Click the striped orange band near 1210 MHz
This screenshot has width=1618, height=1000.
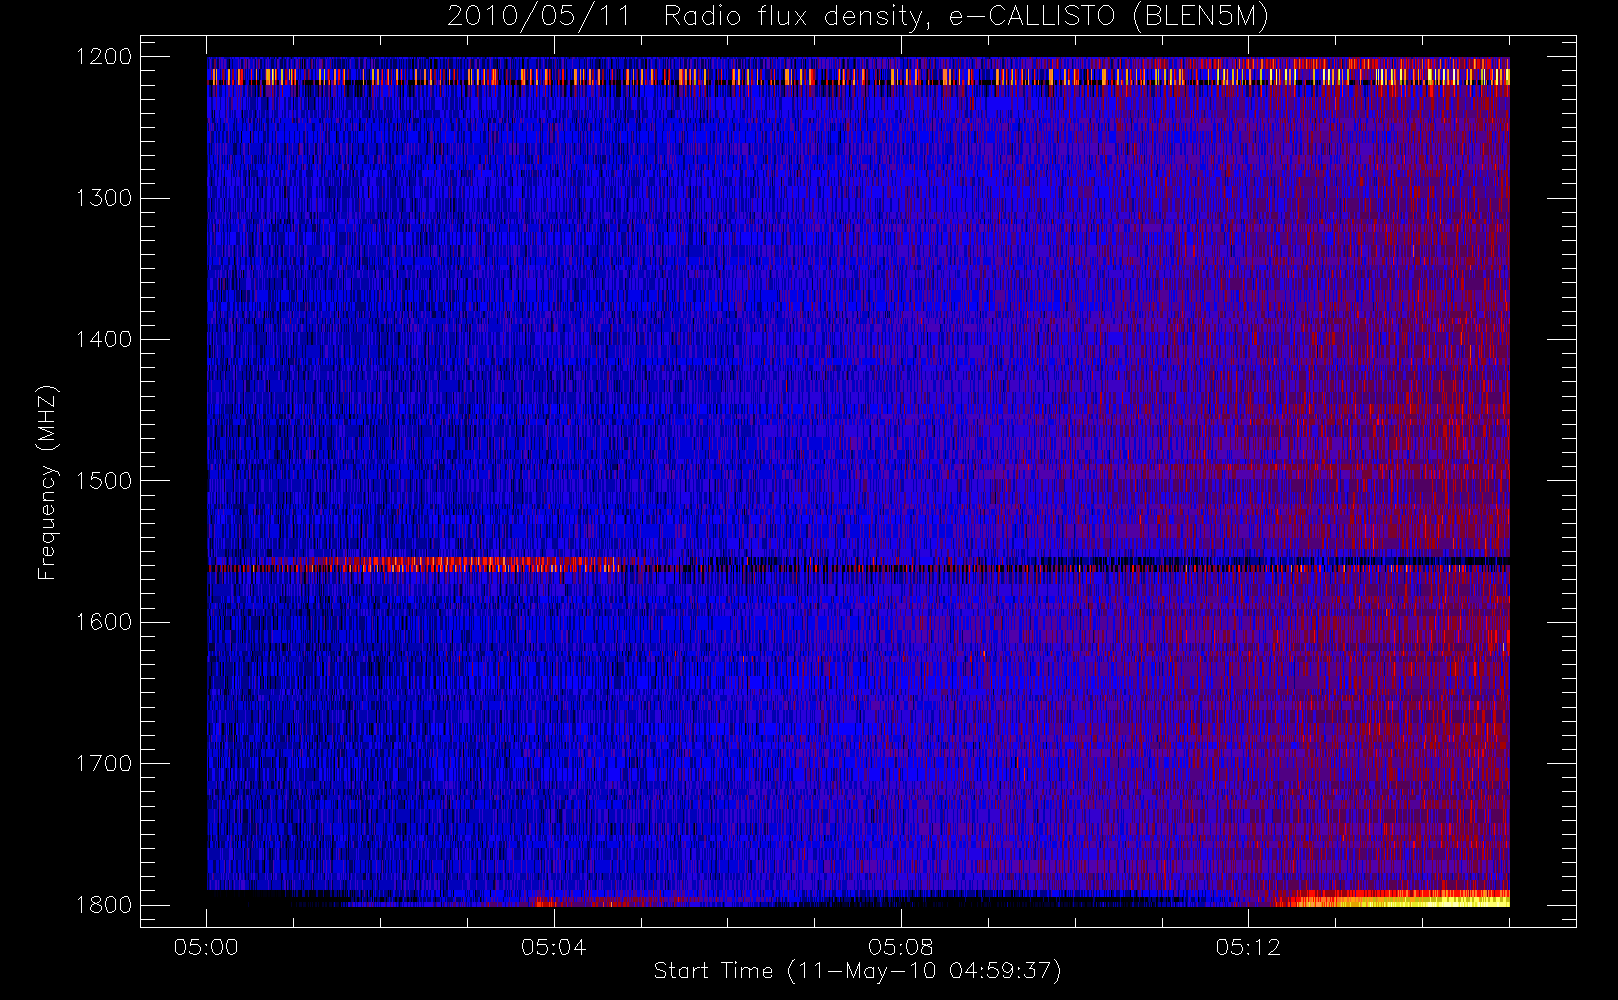858,76
